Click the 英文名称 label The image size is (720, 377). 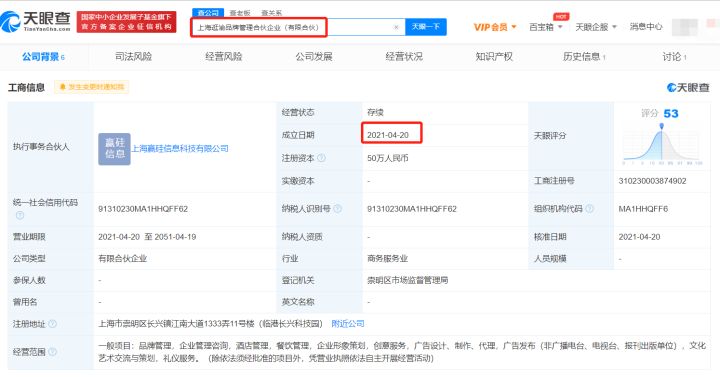point(298,302)
